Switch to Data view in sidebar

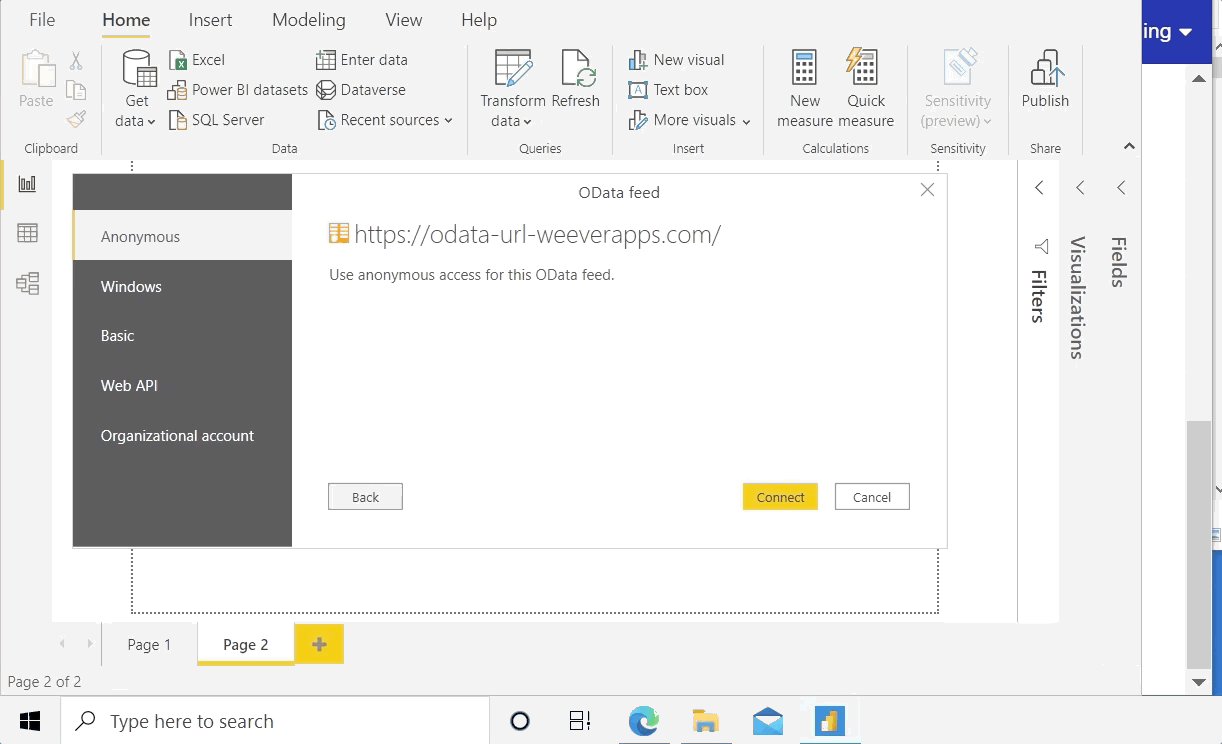(x=28, y=233)
